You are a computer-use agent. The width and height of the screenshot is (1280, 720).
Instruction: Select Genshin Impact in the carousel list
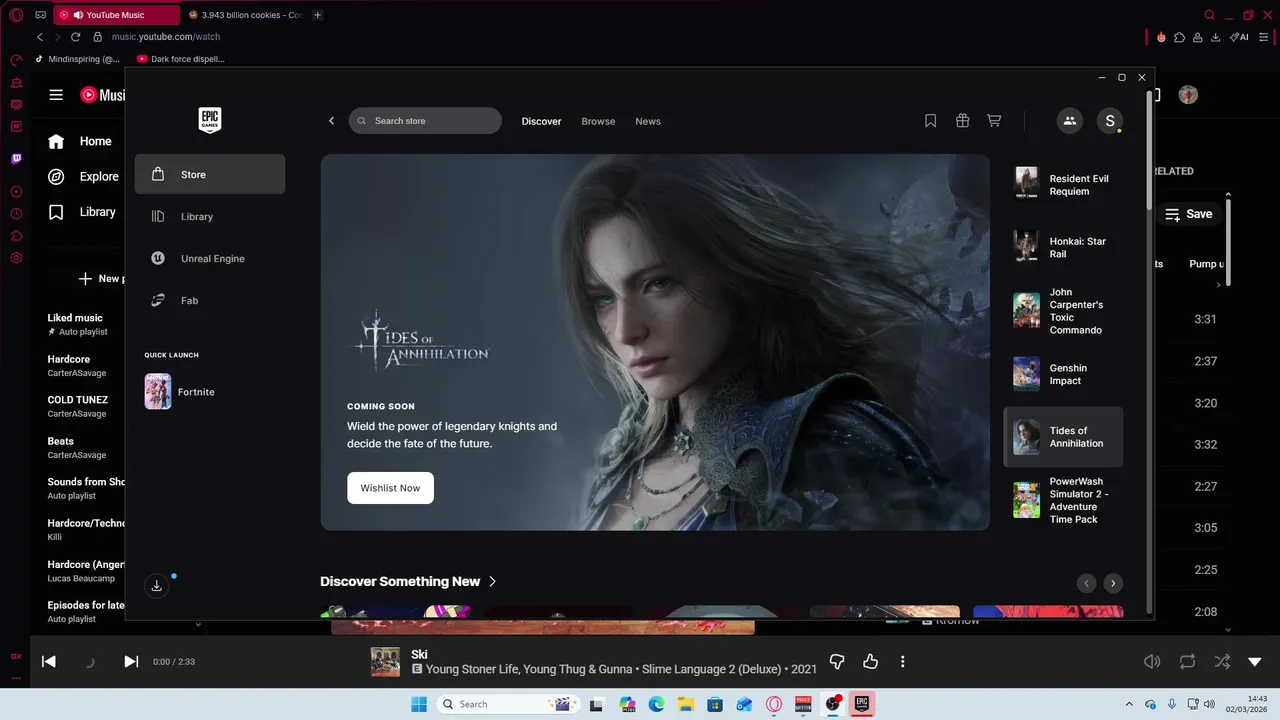coord(1063,374)
